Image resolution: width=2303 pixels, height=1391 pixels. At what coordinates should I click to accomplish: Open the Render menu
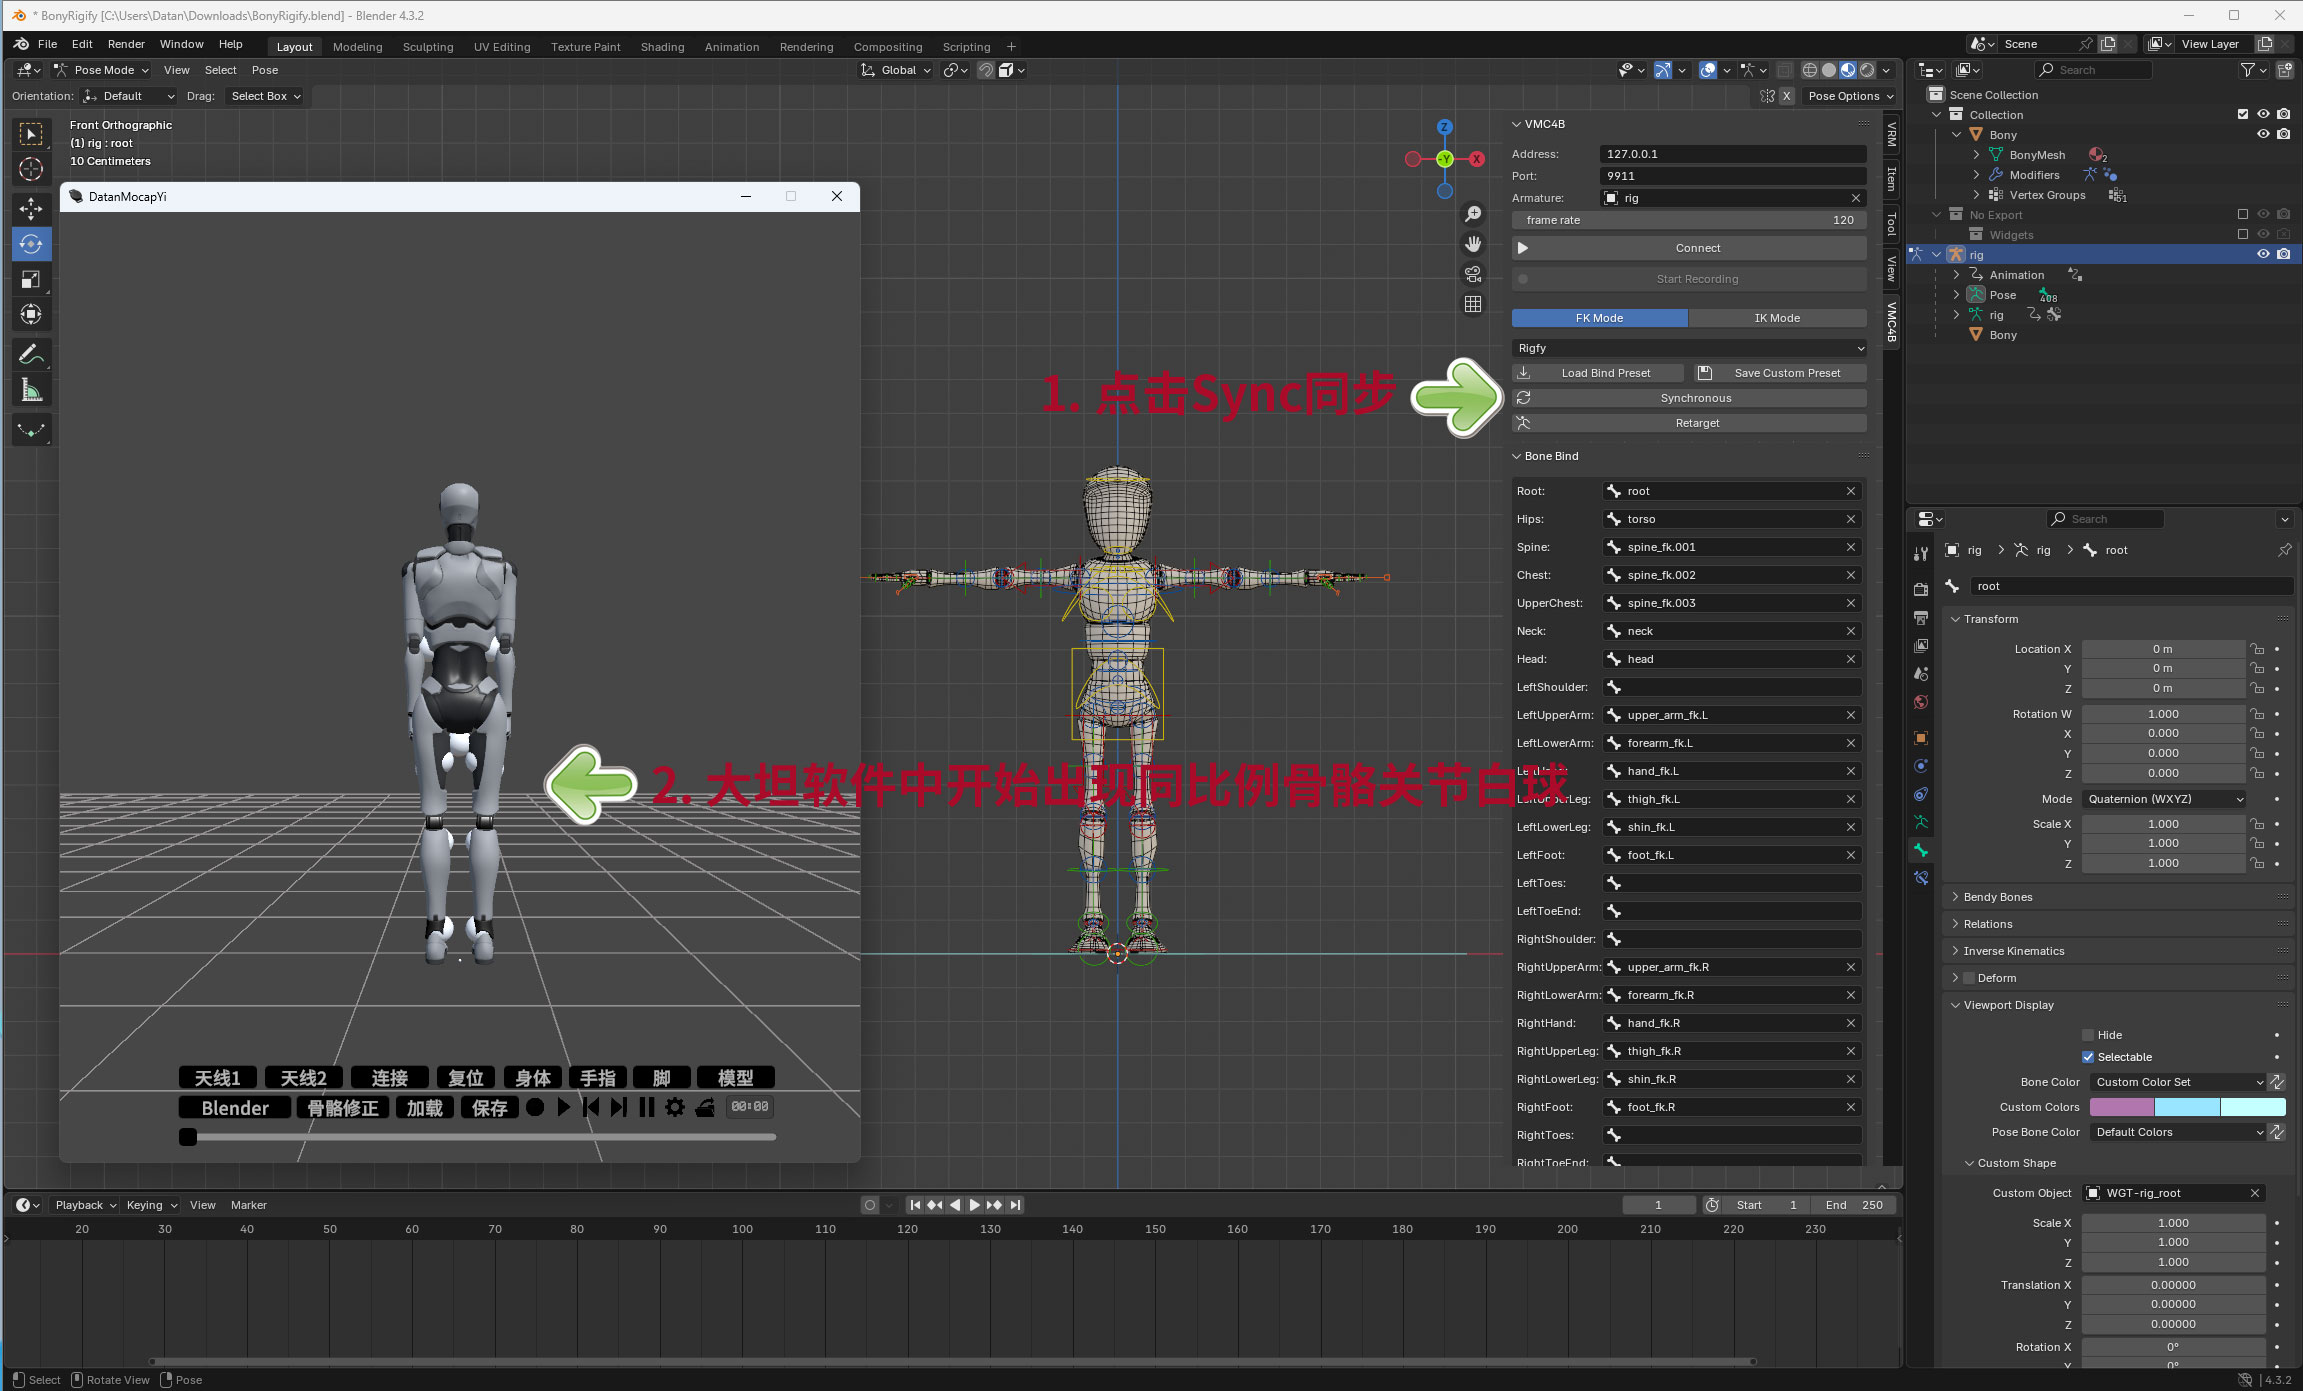point(126,44)
